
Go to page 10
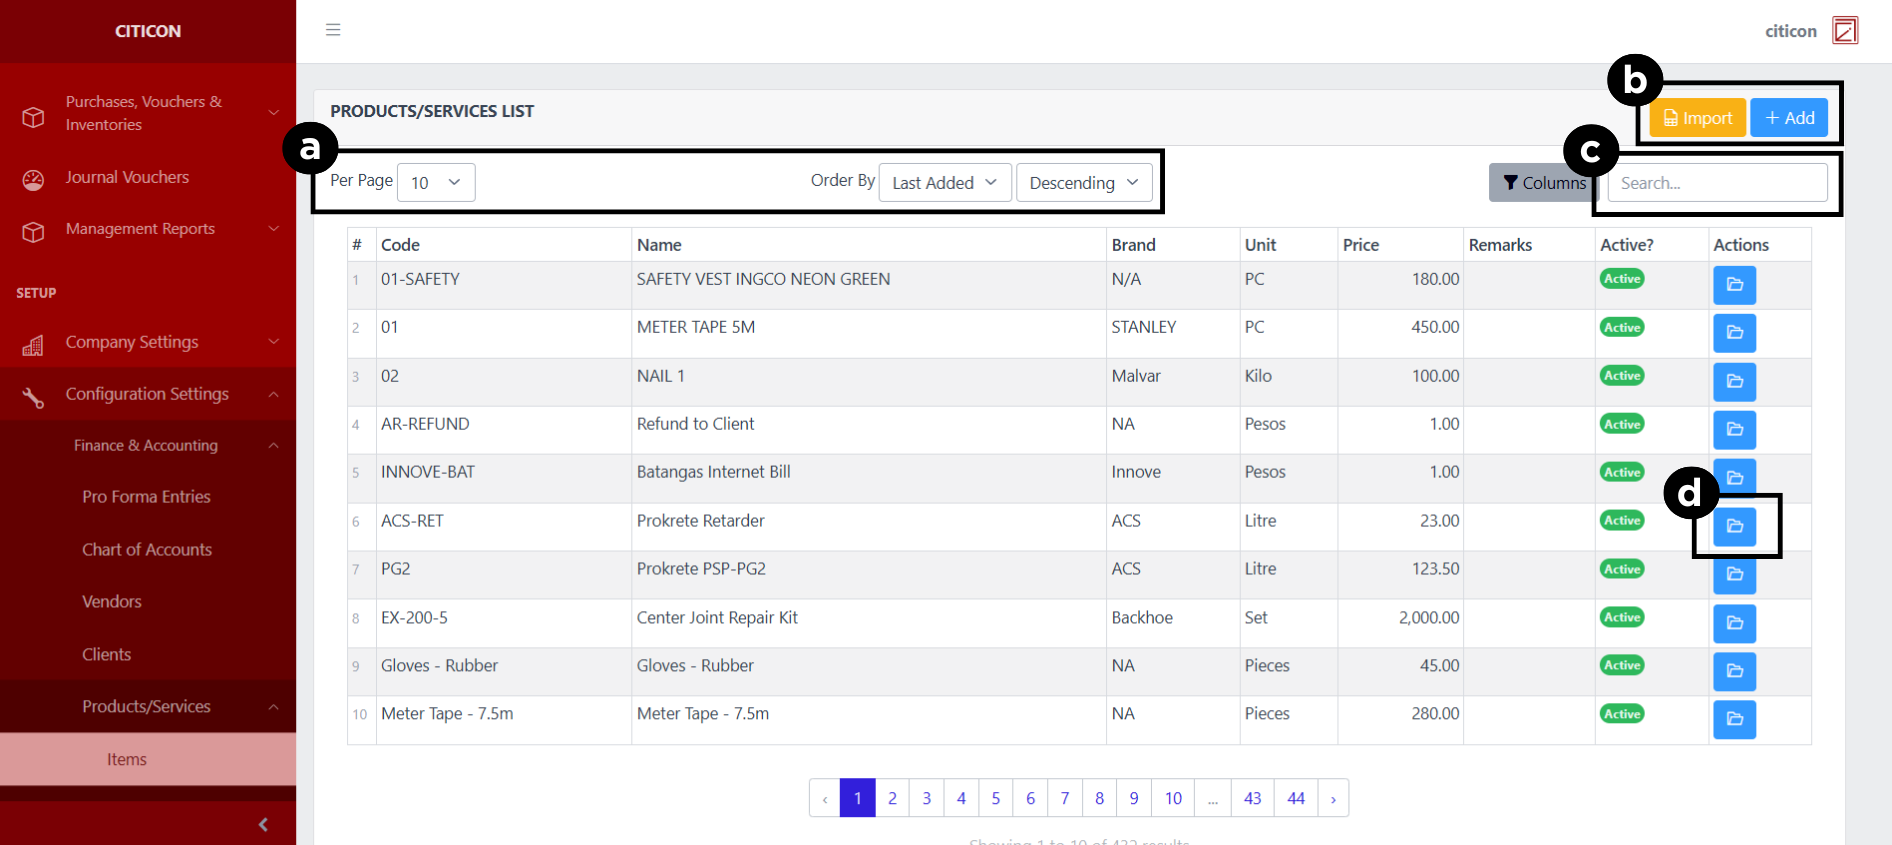(x=1173, y=798)
